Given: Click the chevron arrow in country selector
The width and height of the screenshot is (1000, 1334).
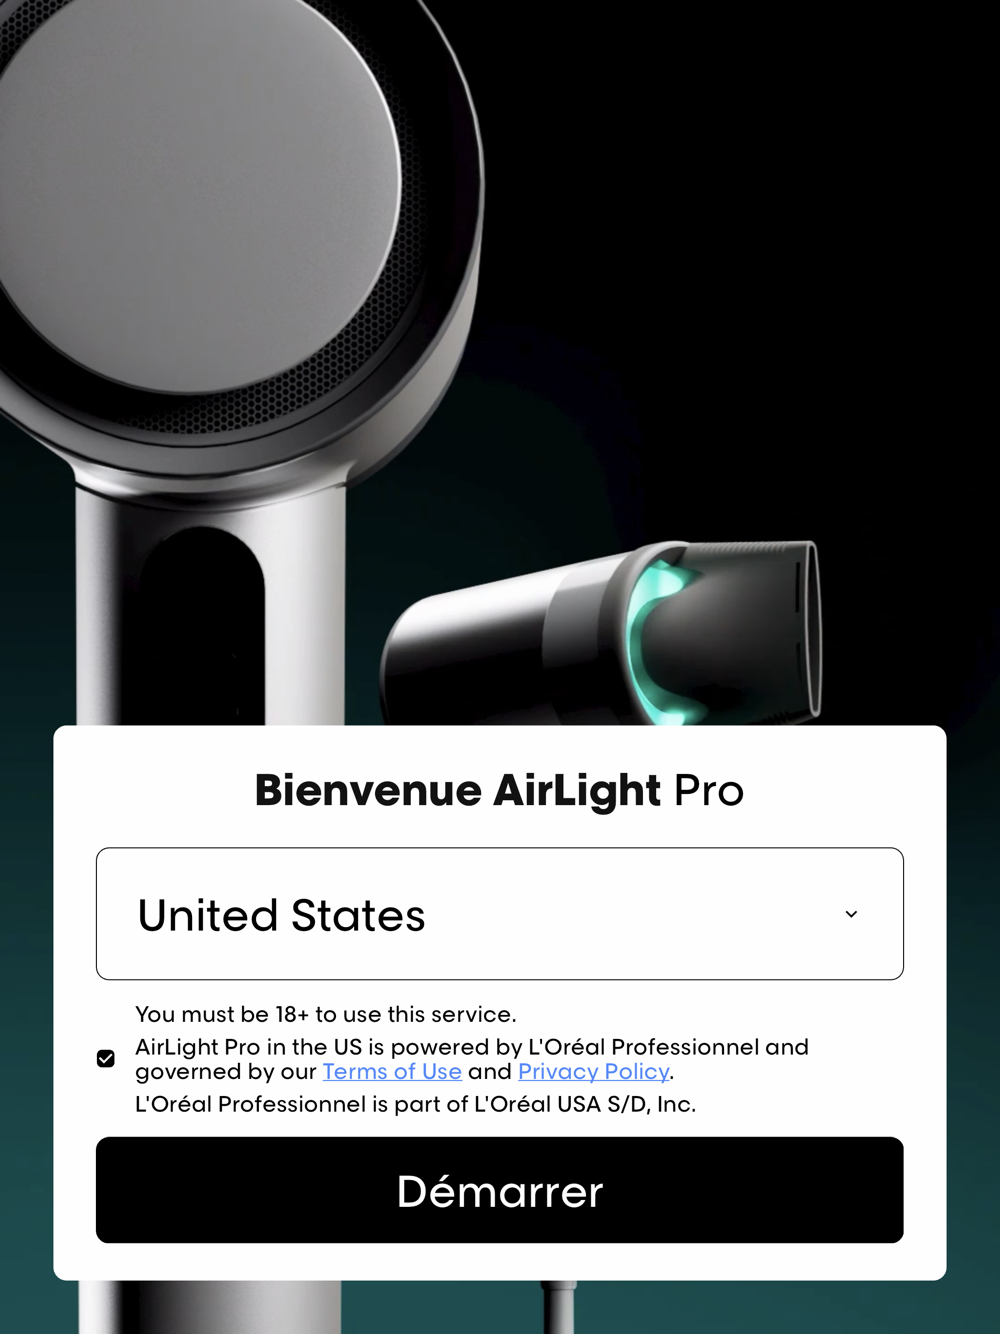Looking at the screenshot, I should tap(851, 914).
